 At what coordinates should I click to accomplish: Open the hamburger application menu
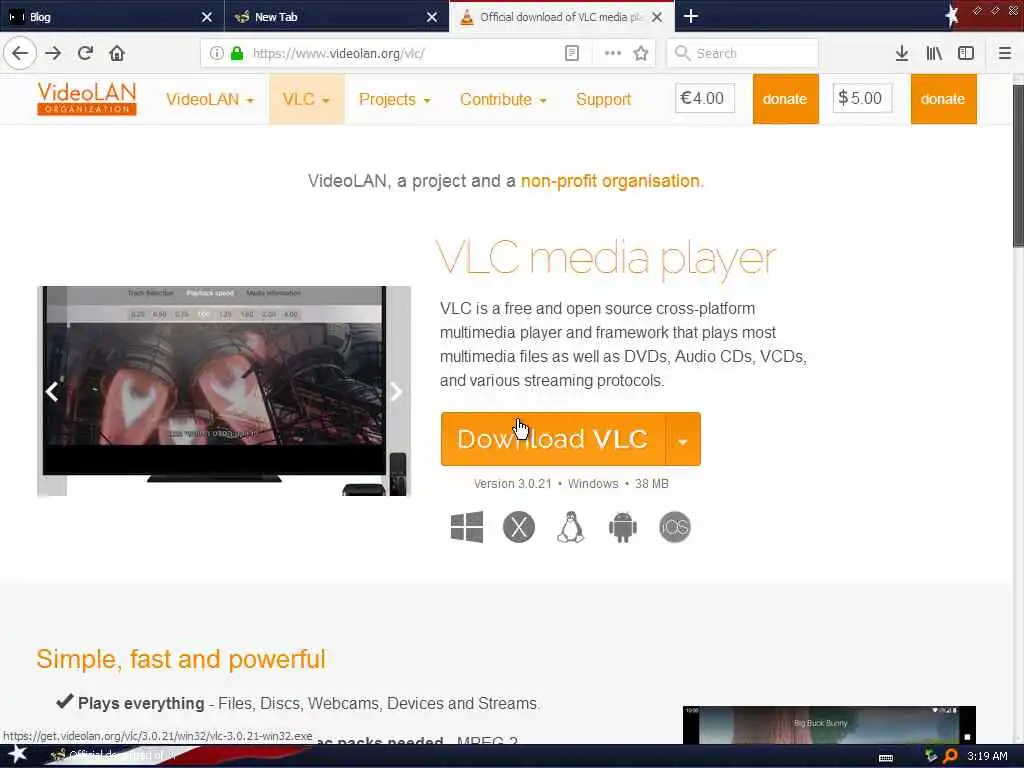(x=1005, y=54)
